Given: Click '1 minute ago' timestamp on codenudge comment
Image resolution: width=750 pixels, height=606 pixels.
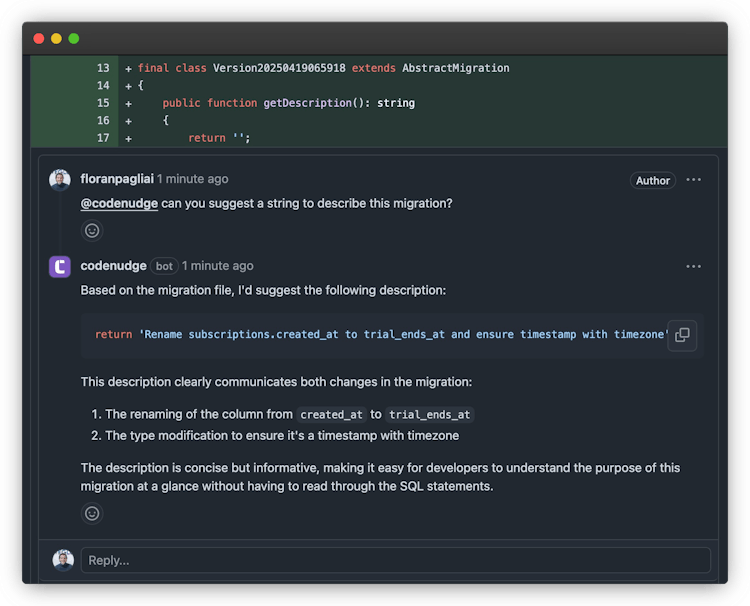Looking at the screenshot, I should point(218,266).
